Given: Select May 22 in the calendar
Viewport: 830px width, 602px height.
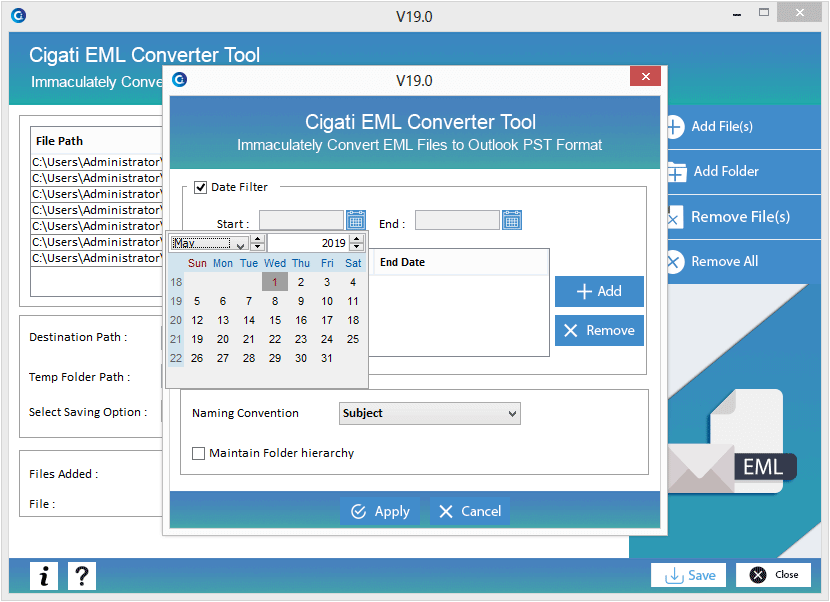Looking at the screenshot, I should click(x=275, y=339).
